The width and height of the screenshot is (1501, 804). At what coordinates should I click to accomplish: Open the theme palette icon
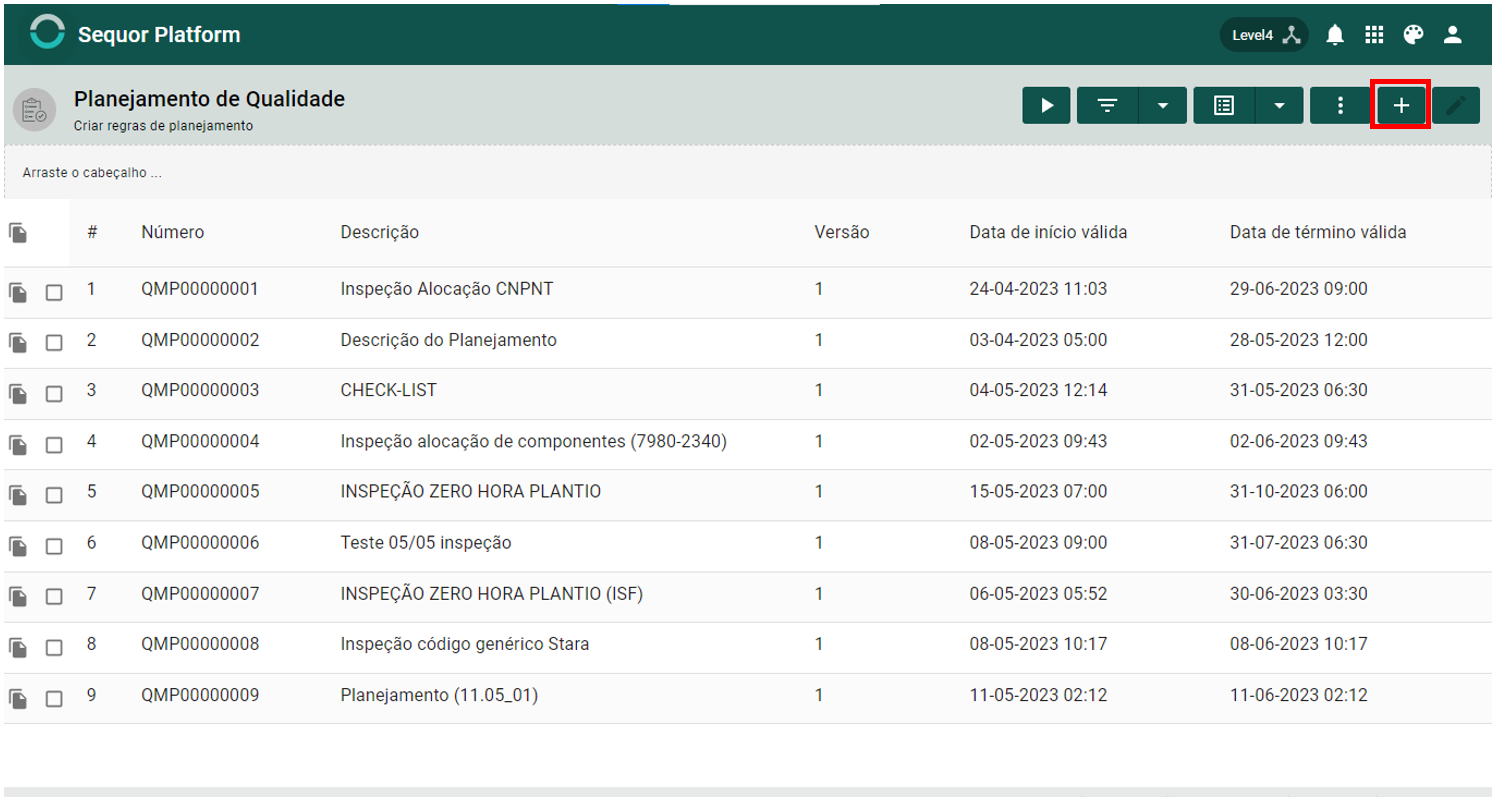point(1413,35)
